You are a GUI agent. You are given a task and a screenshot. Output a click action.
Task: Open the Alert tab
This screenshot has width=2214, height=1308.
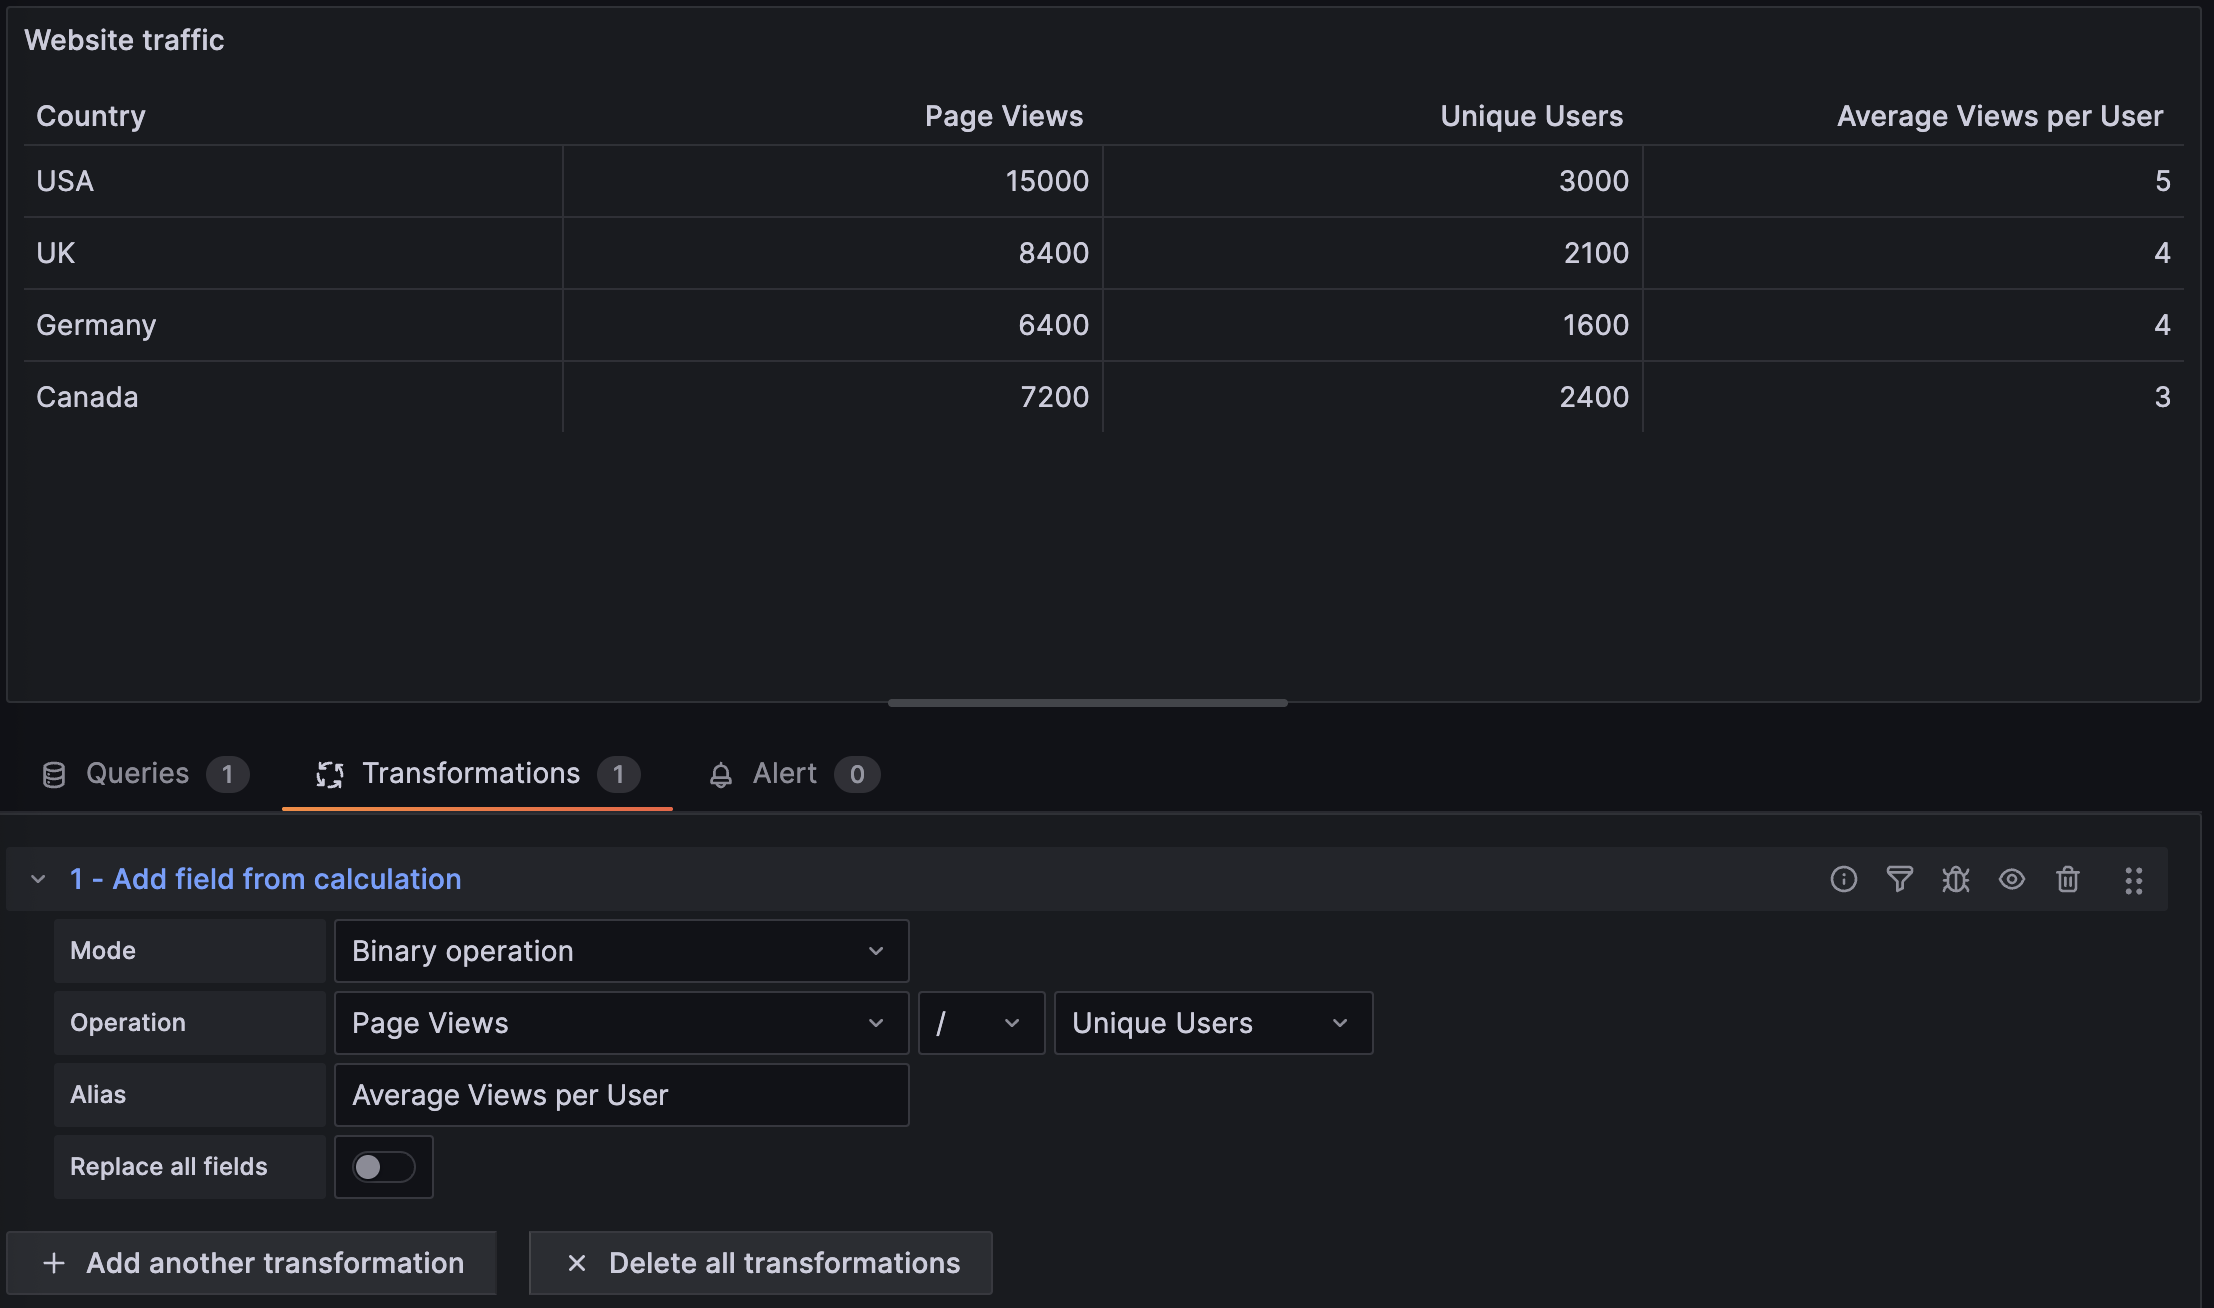click(x=785, y=773)
